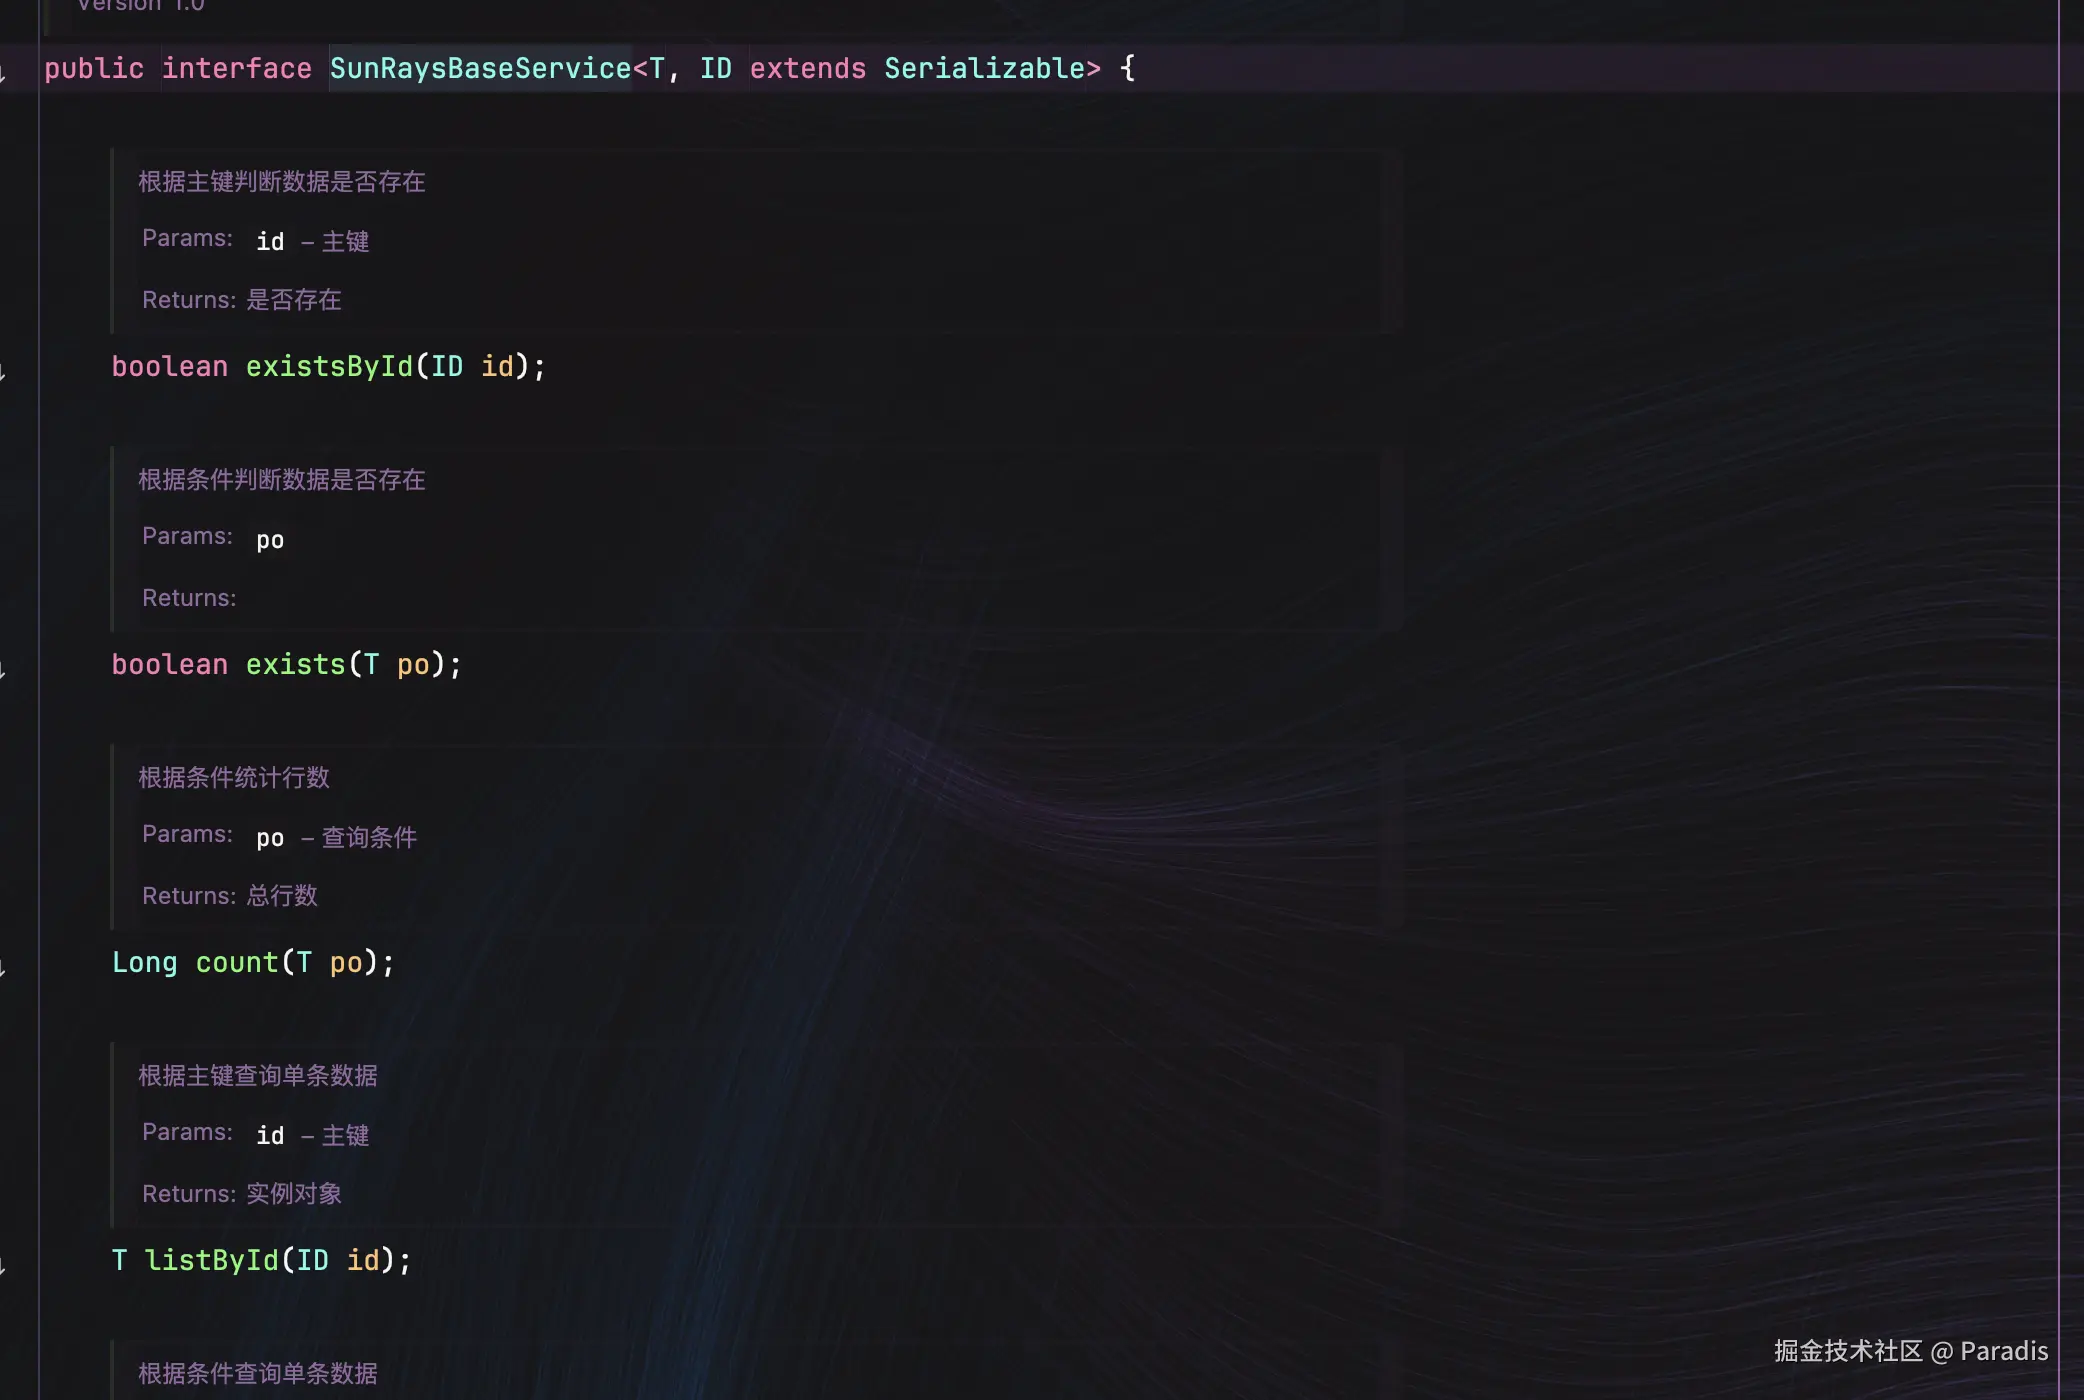Click the existsById method name
This screenshot has height=1400, width=2084.
coord(329,366)
